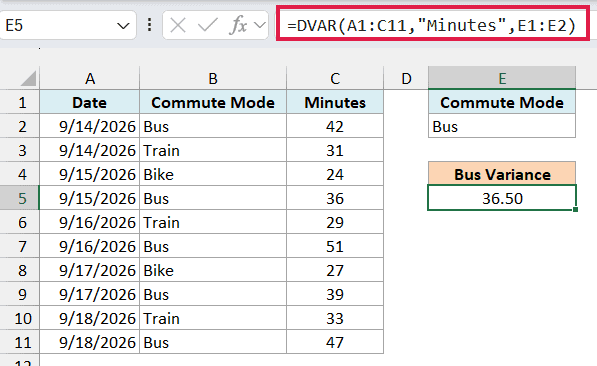Viewport: 597px width, 366px height.
Task: Click the 9/15/2026 date in row 4
Action: point(90,174)
